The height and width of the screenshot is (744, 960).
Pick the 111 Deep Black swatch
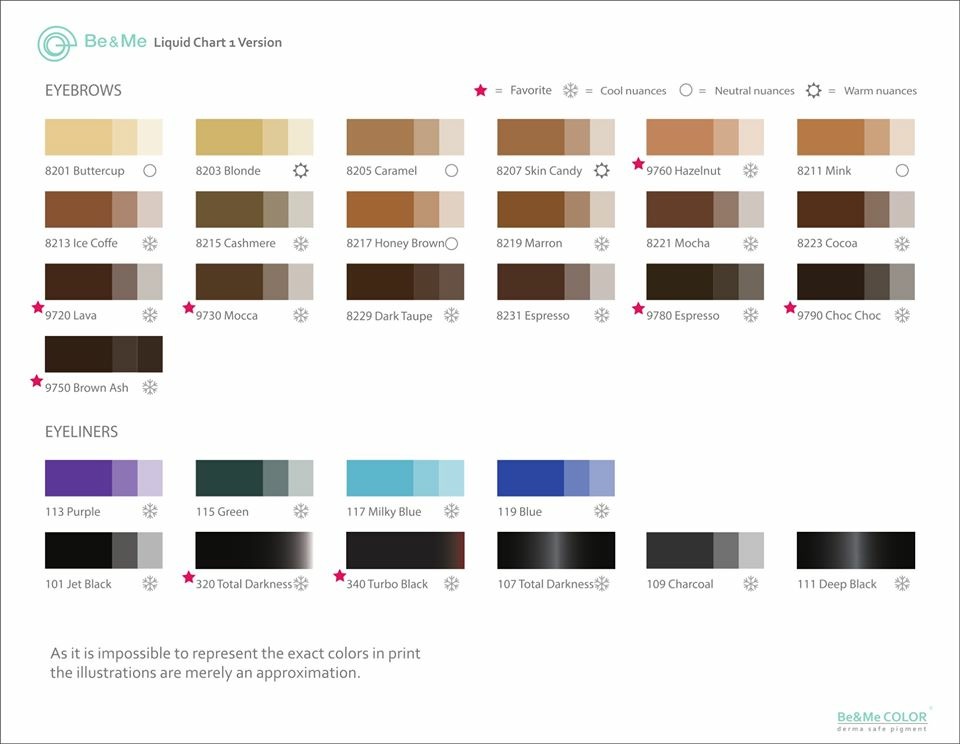point(855,550)
